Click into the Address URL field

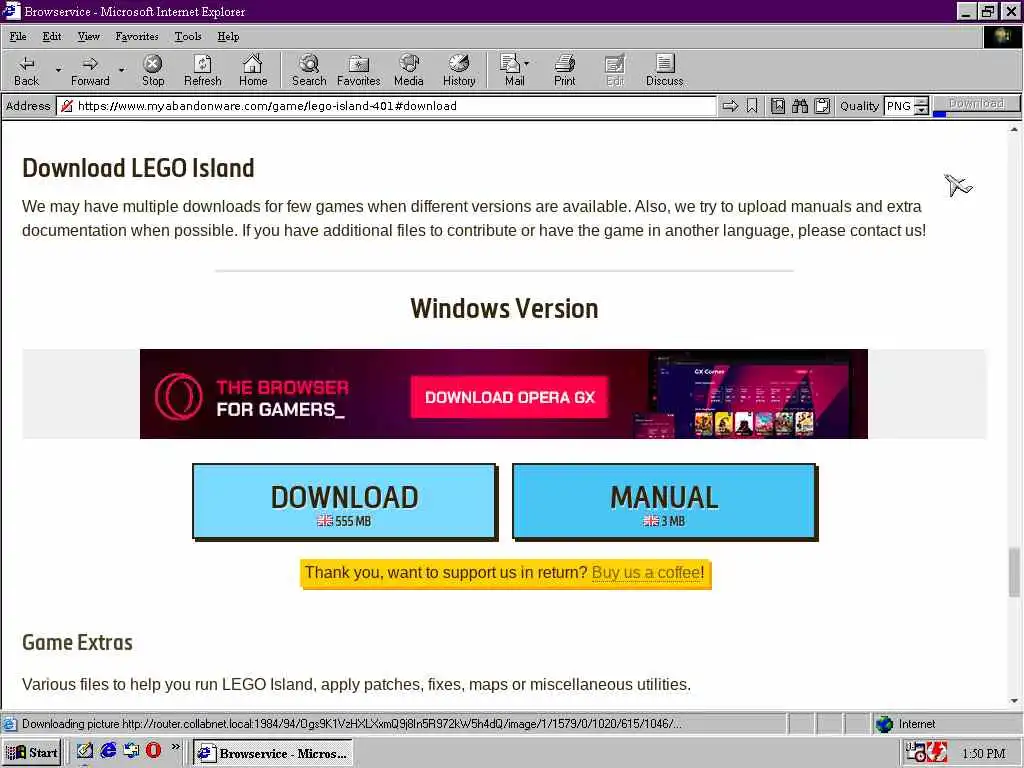pyautogui.click(x=386, y=106)
